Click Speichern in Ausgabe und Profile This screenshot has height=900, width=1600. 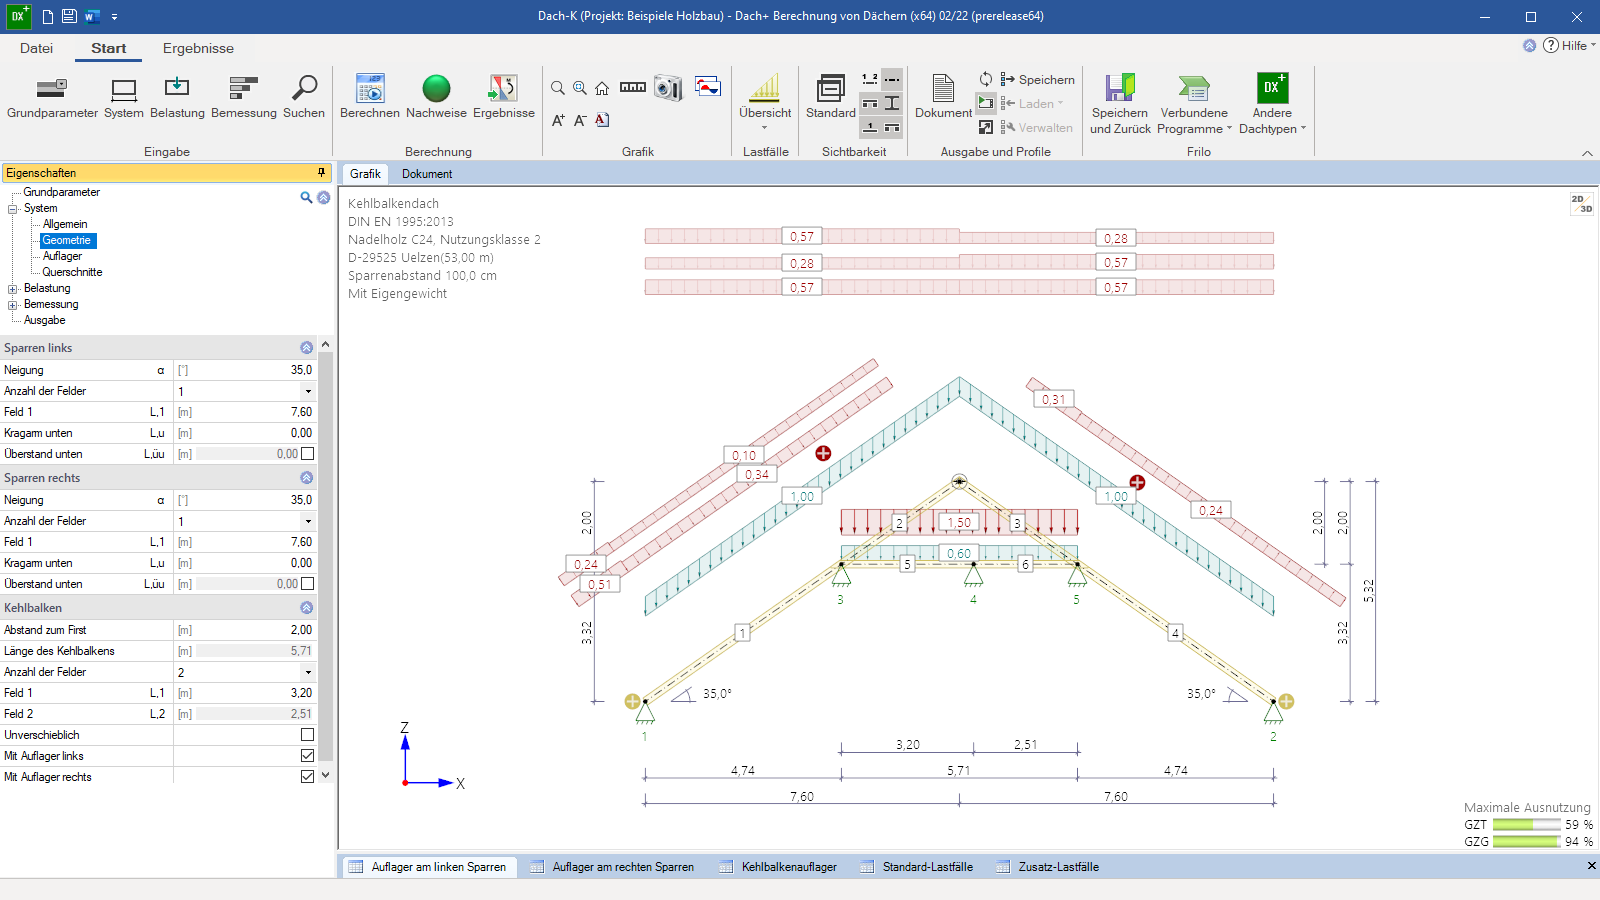pos(1037,80)
